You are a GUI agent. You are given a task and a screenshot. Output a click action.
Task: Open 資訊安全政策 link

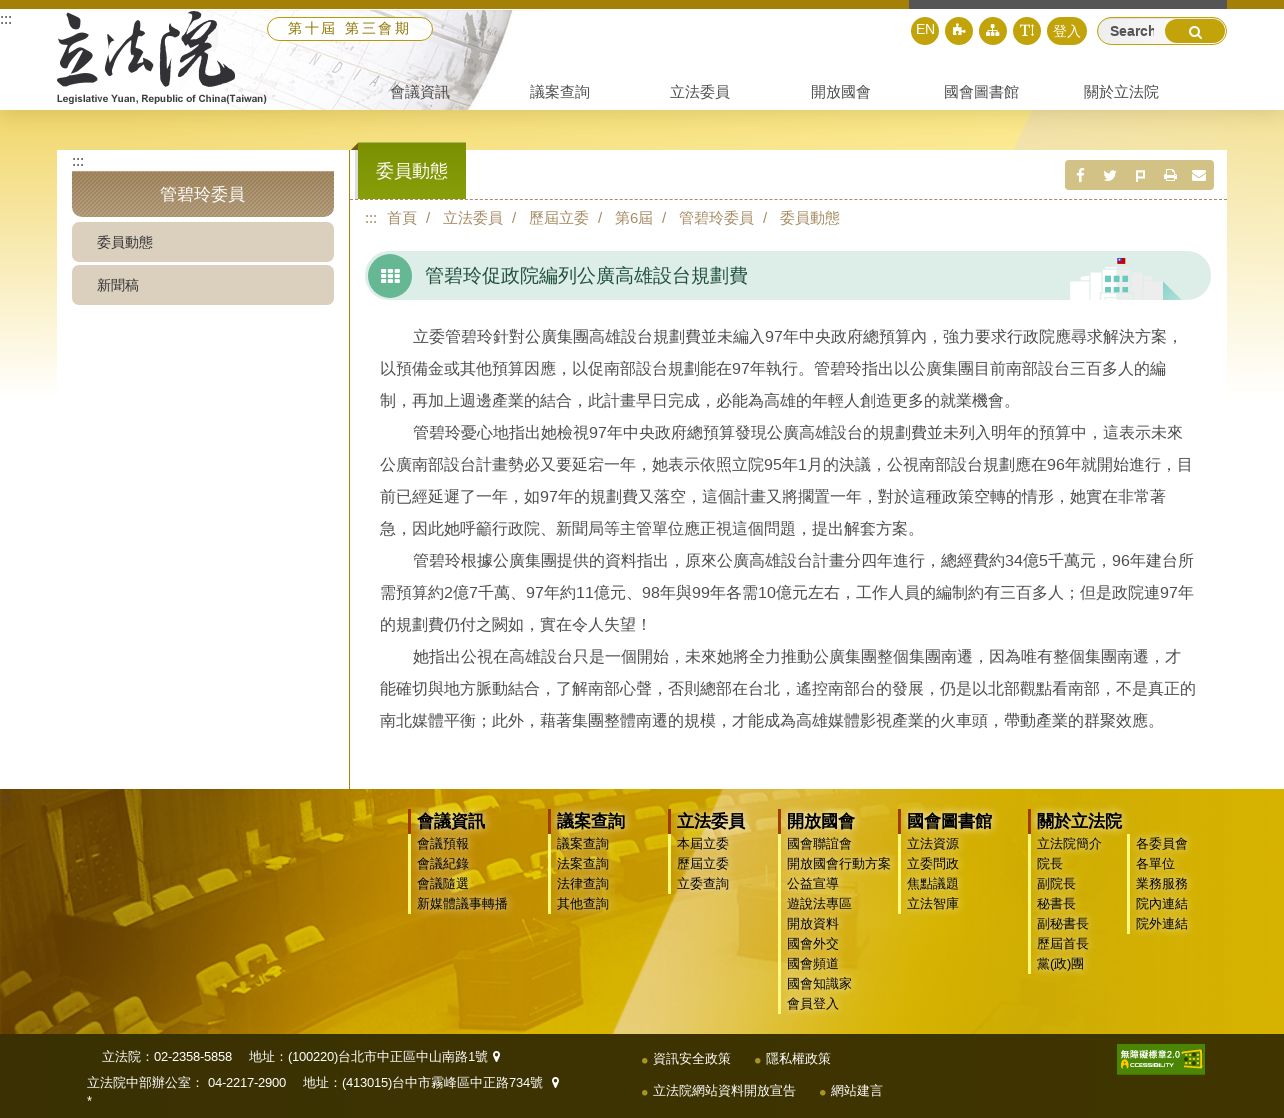coord(692,1059)
